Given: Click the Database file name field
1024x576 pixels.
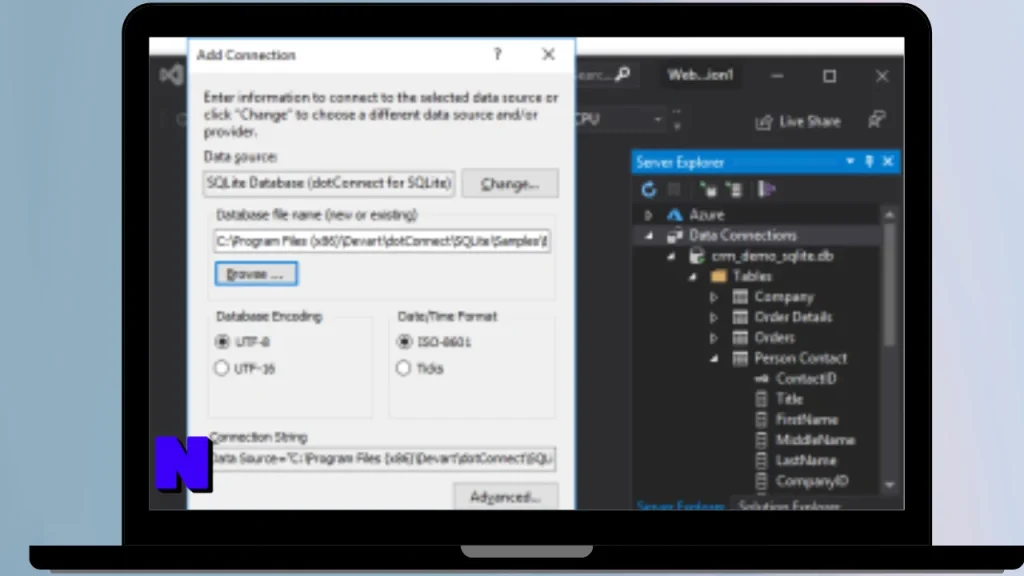Looking at the screenshot, I should click(382, 241).
